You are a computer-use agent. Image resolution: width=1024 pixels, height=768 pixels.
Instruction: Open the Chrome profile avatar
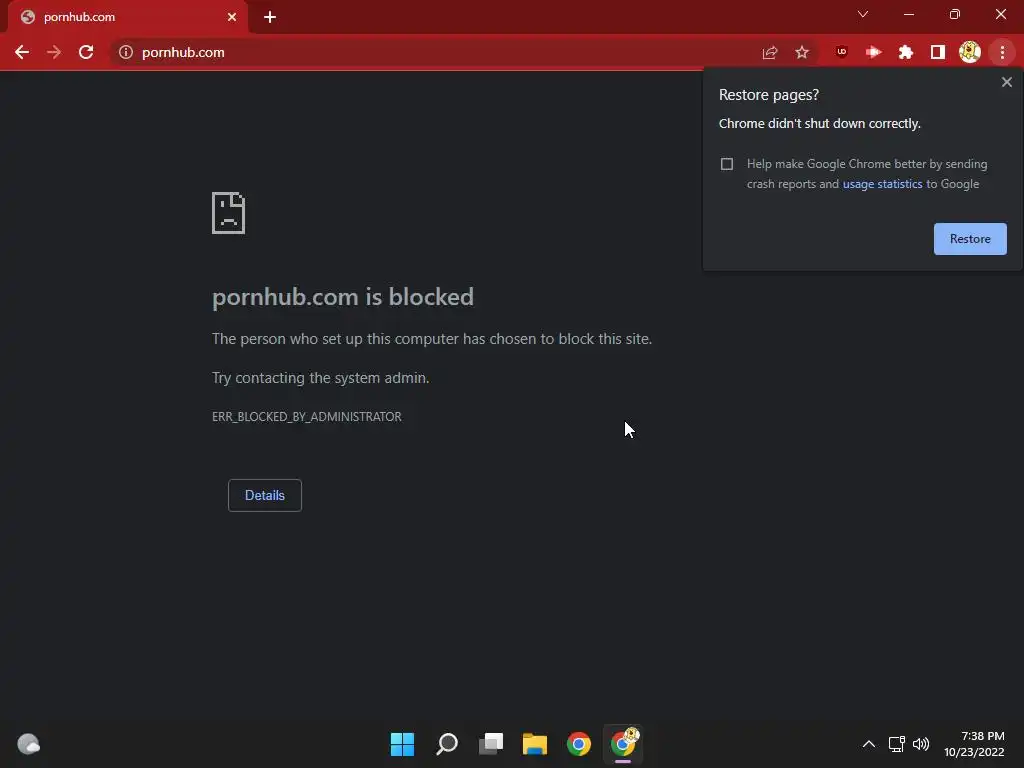(970, 52)
